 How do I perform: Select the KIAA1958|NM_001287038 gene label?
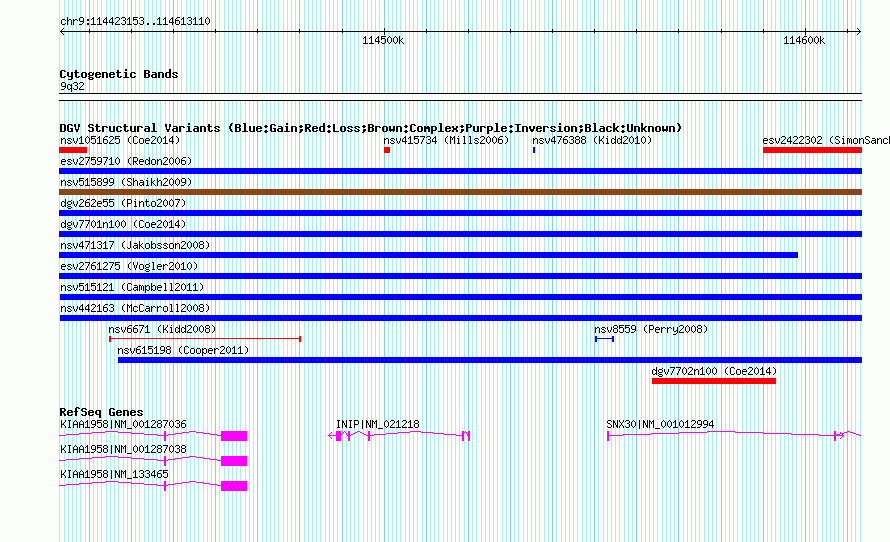point(123,449)
